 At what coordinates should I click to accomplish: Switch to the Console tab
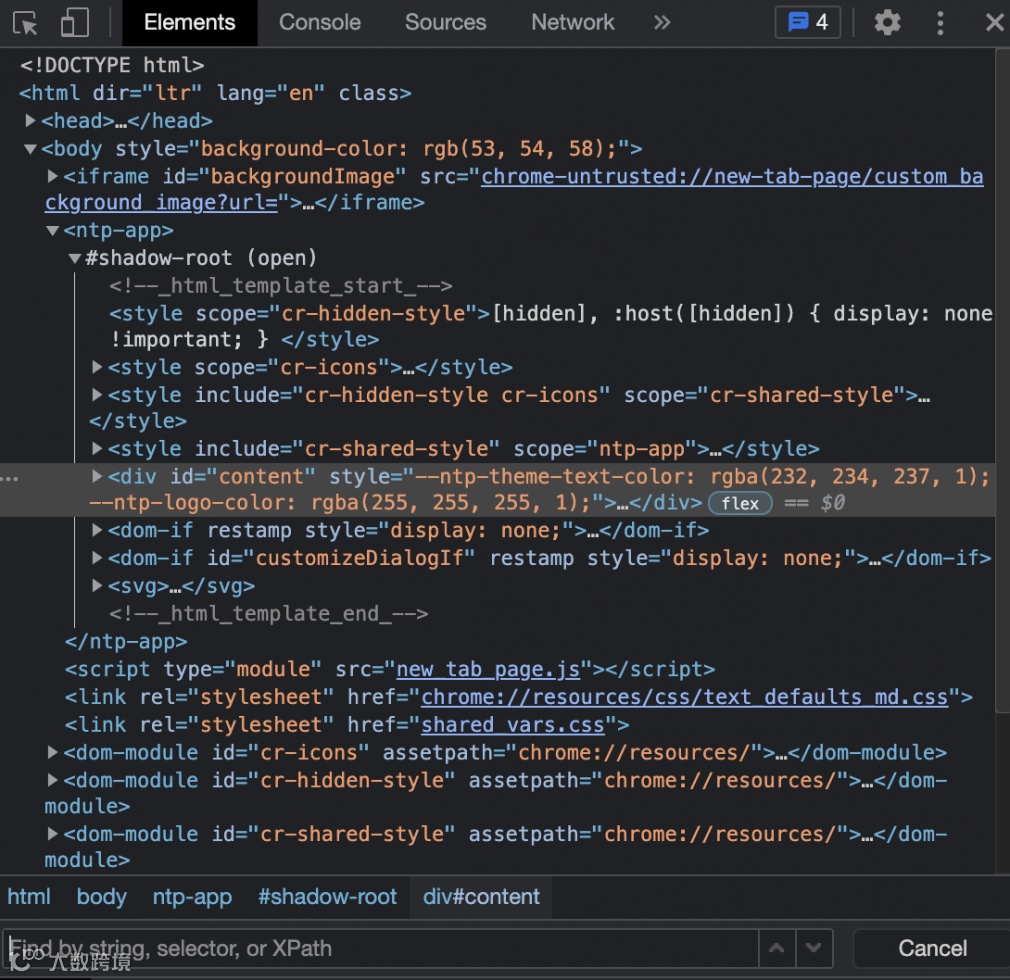point(319,23)
